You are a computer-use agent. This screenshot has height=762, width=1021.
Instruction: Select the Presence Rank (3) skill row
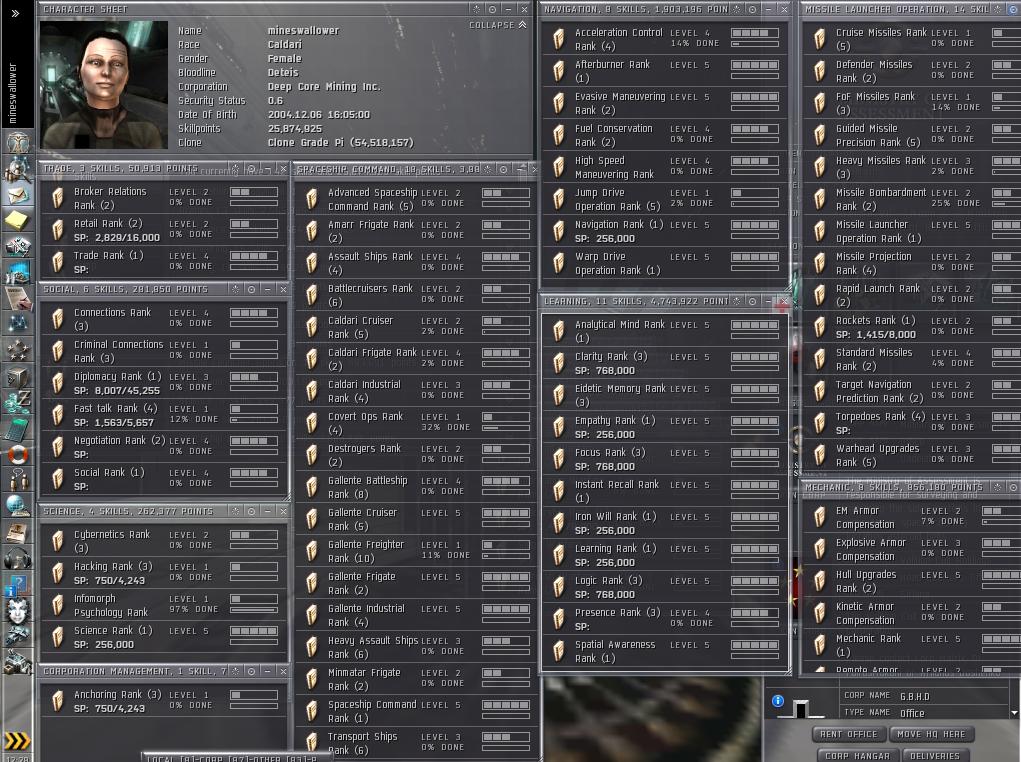[x=665, y=619]
